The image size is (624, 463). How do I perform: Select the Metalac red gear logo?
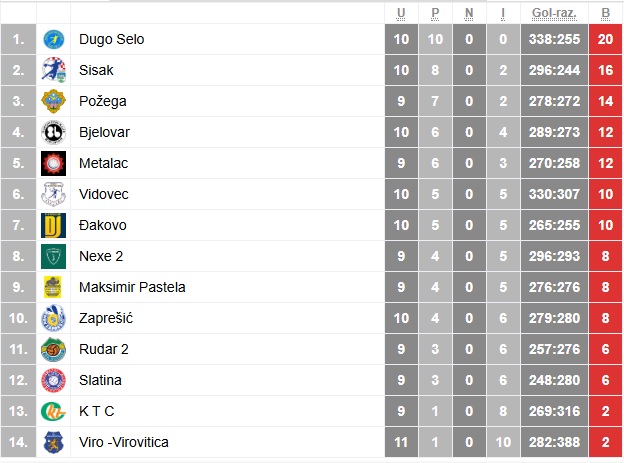(x=53, y=163)
